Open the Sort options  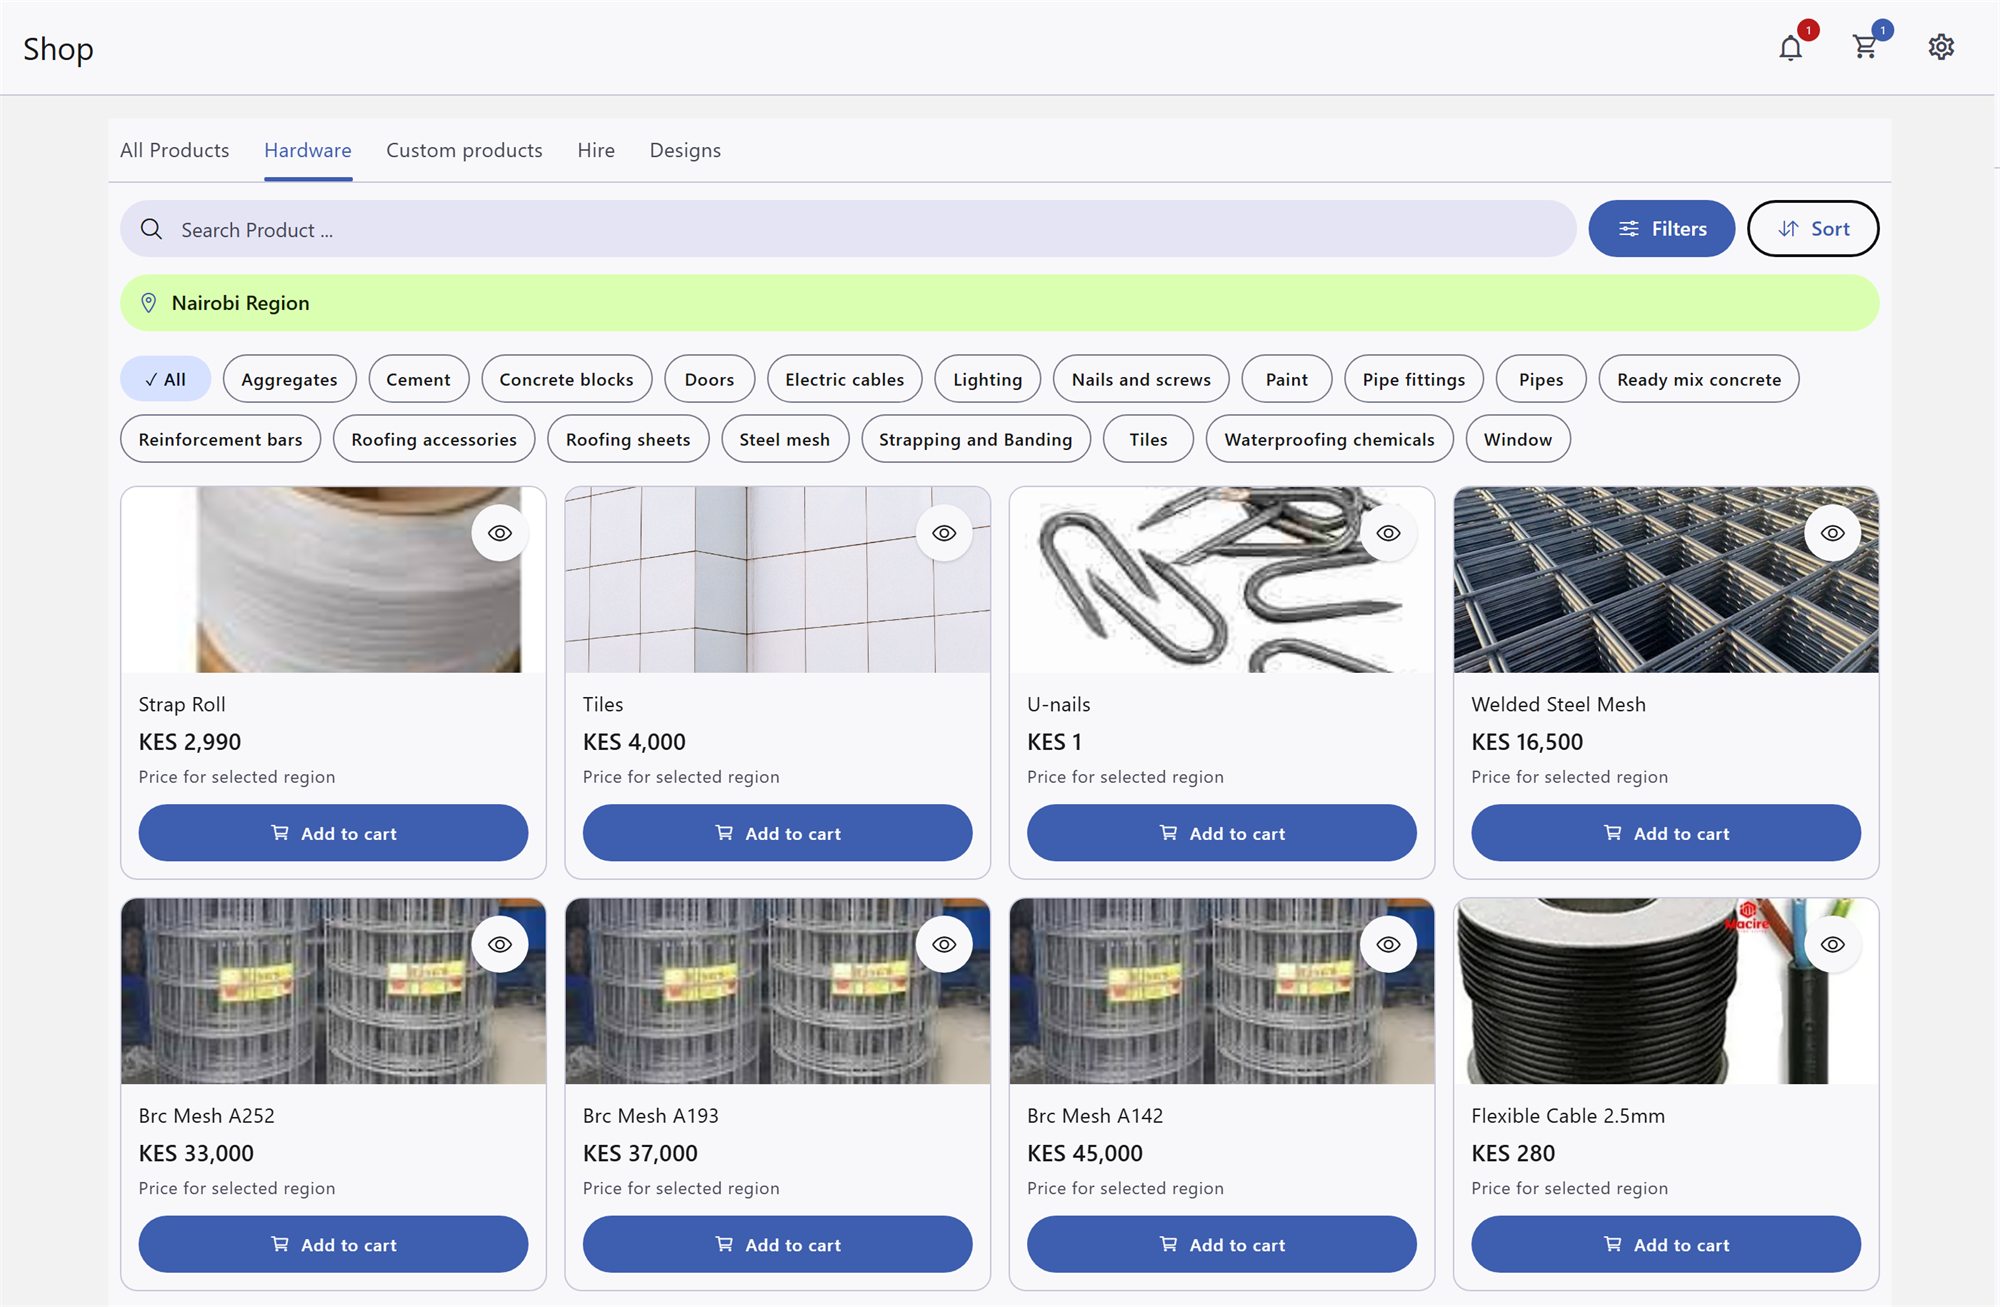1813,229
